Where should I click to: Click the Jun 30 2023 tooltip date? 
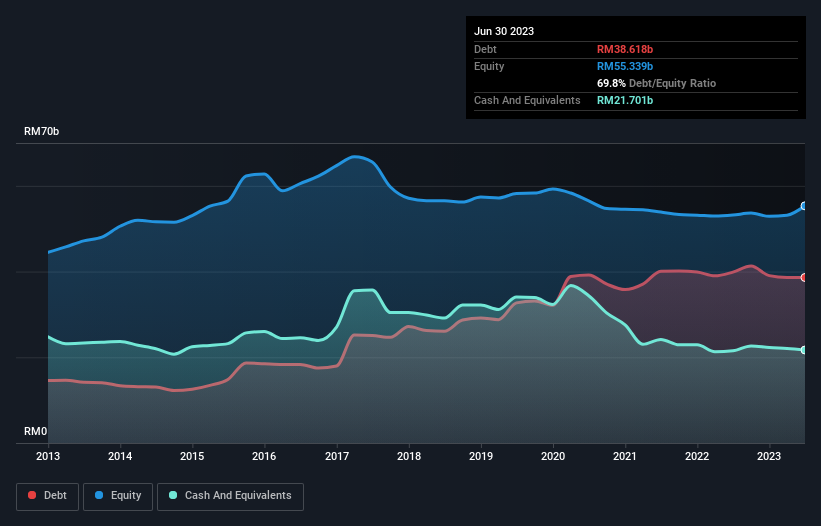point(504,31)
